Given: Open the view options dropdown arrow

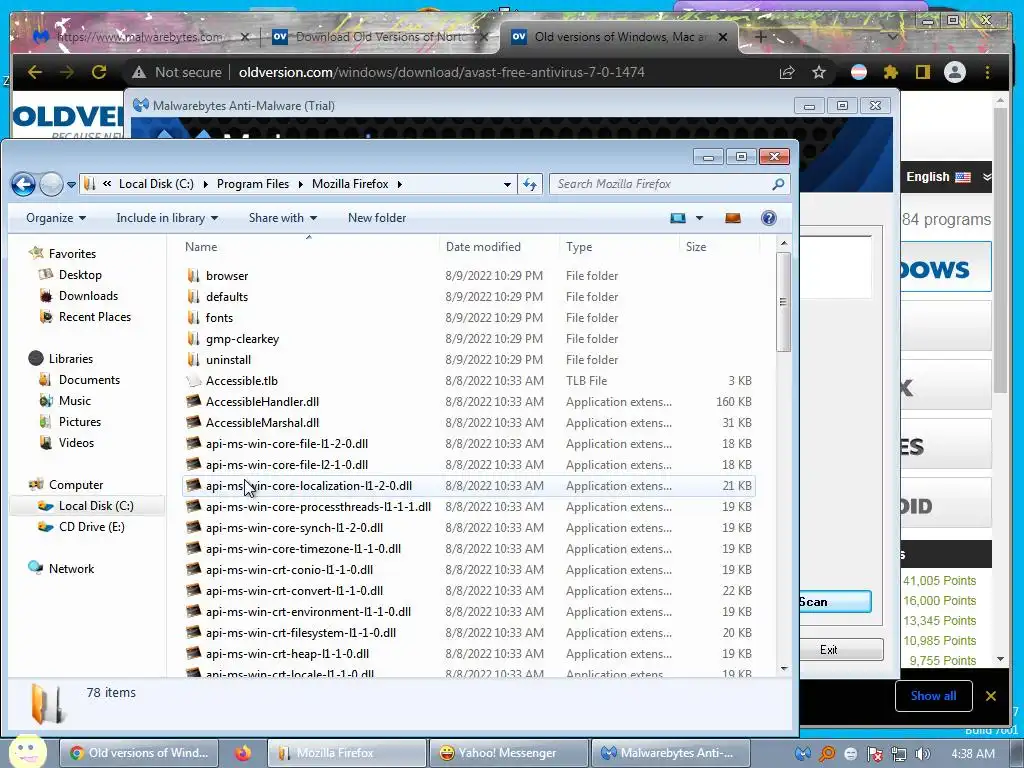Looking at the screenshot, I should pyautogui.click(x=699, y=218).
